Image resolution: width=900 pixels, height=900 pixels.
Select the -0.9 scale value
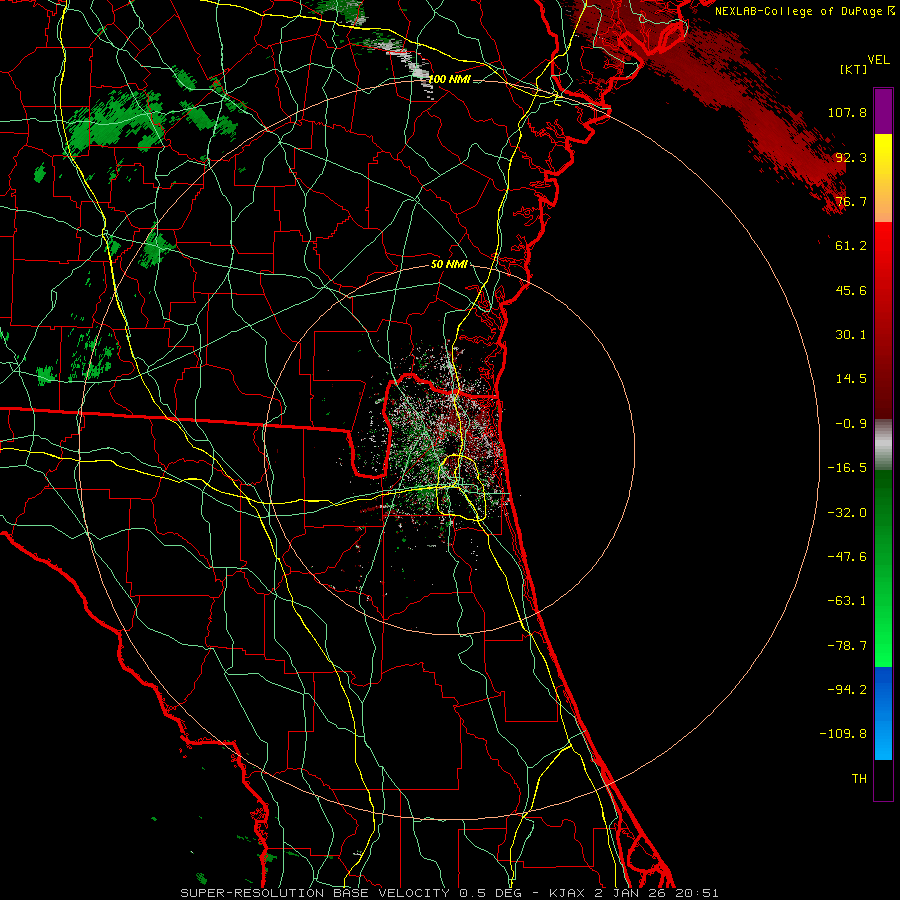tap(851, 424)
